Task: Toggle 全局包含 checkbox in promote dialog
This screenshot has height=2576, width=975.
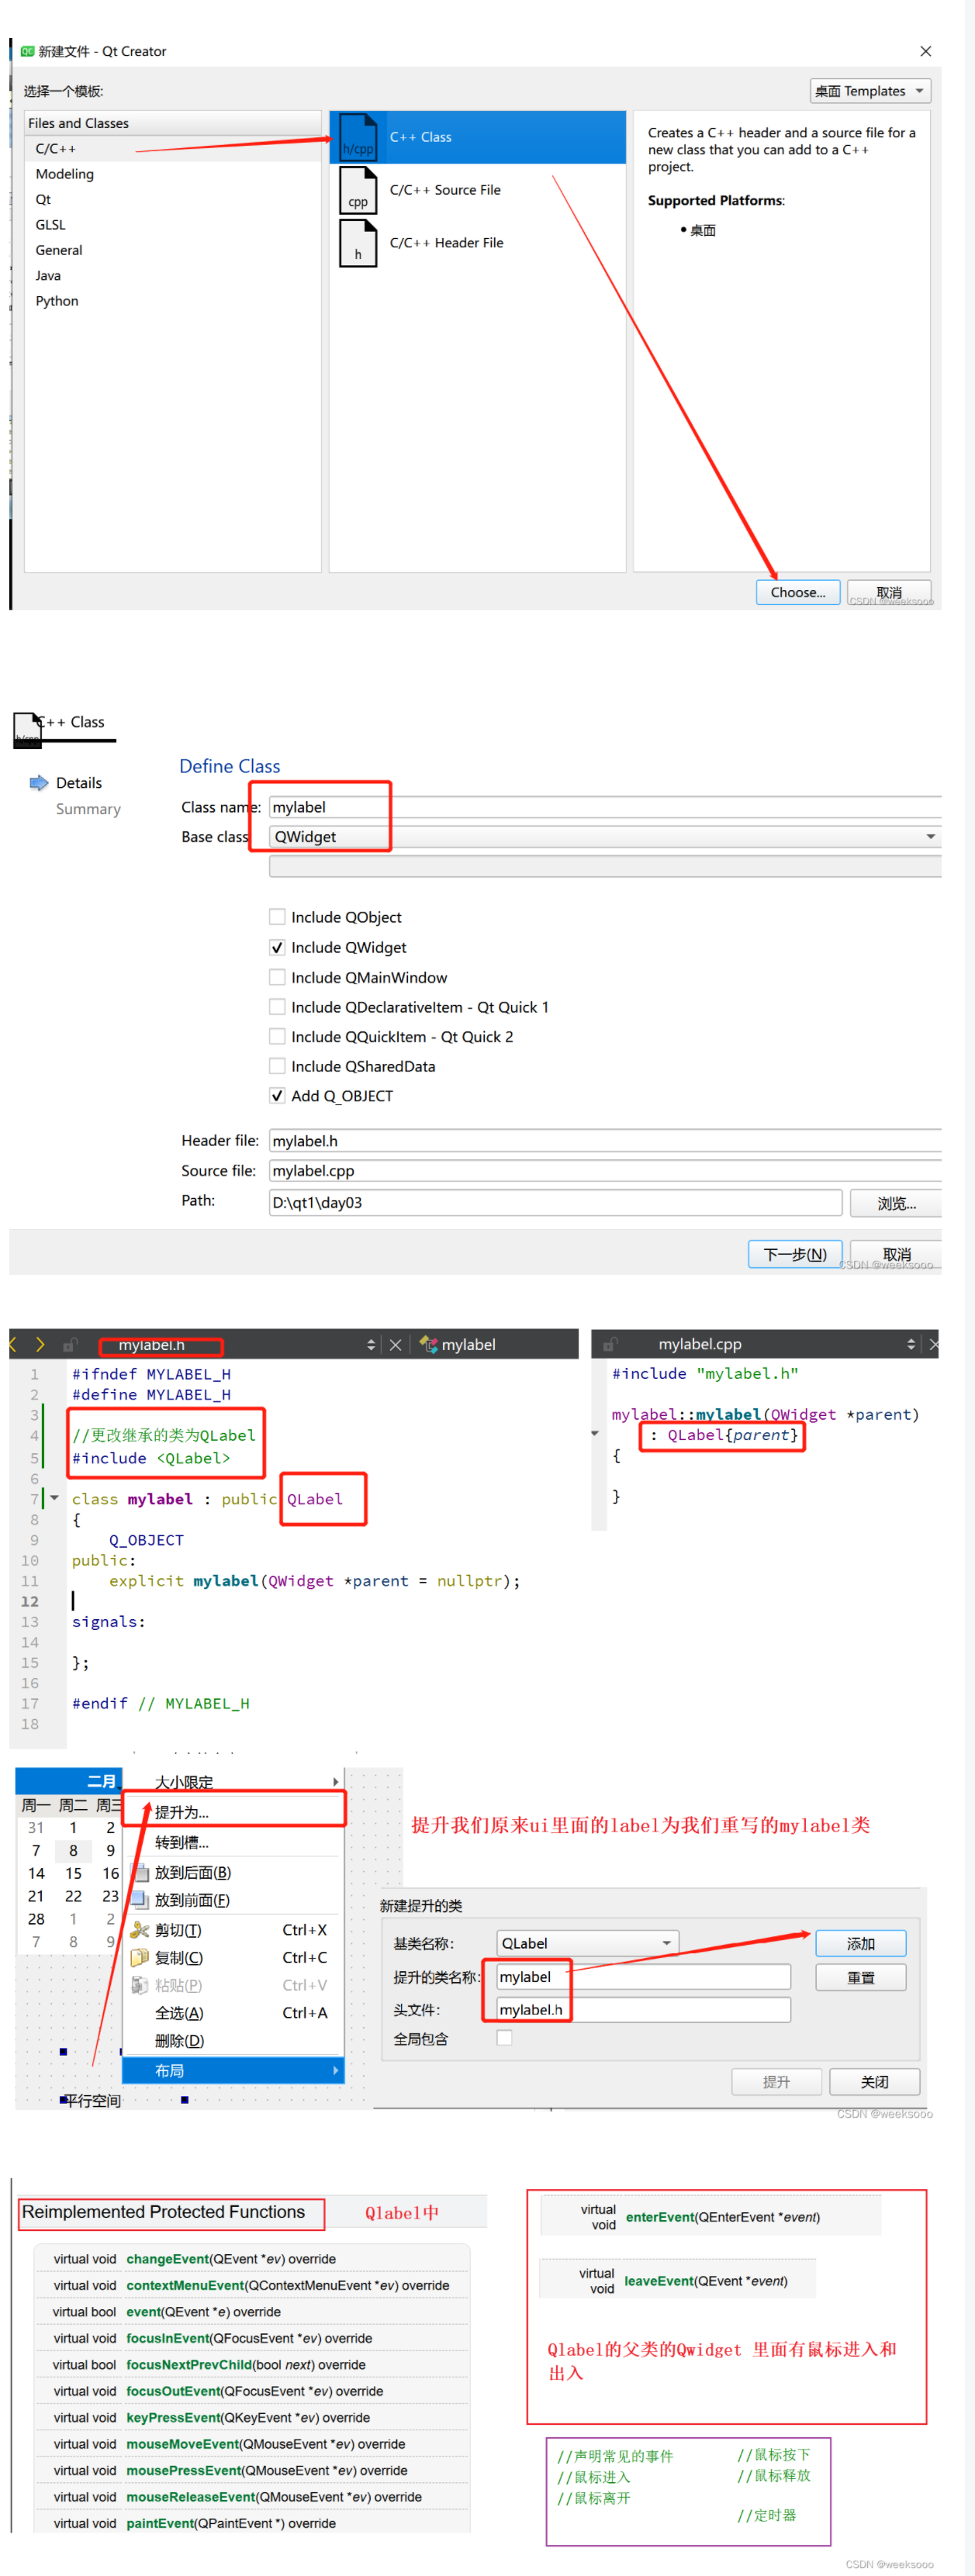Action: click(x=504, y=2038)
